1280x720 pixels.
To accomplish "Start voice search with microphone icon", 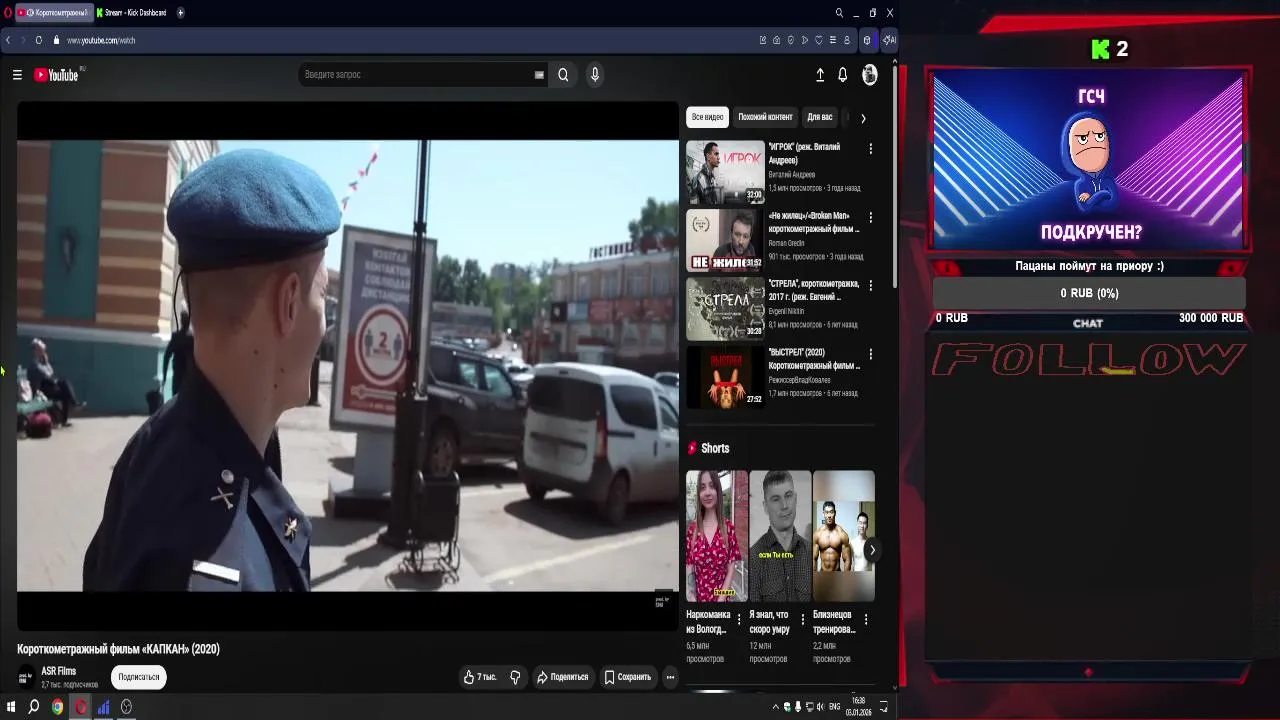I will click(595, 75).
